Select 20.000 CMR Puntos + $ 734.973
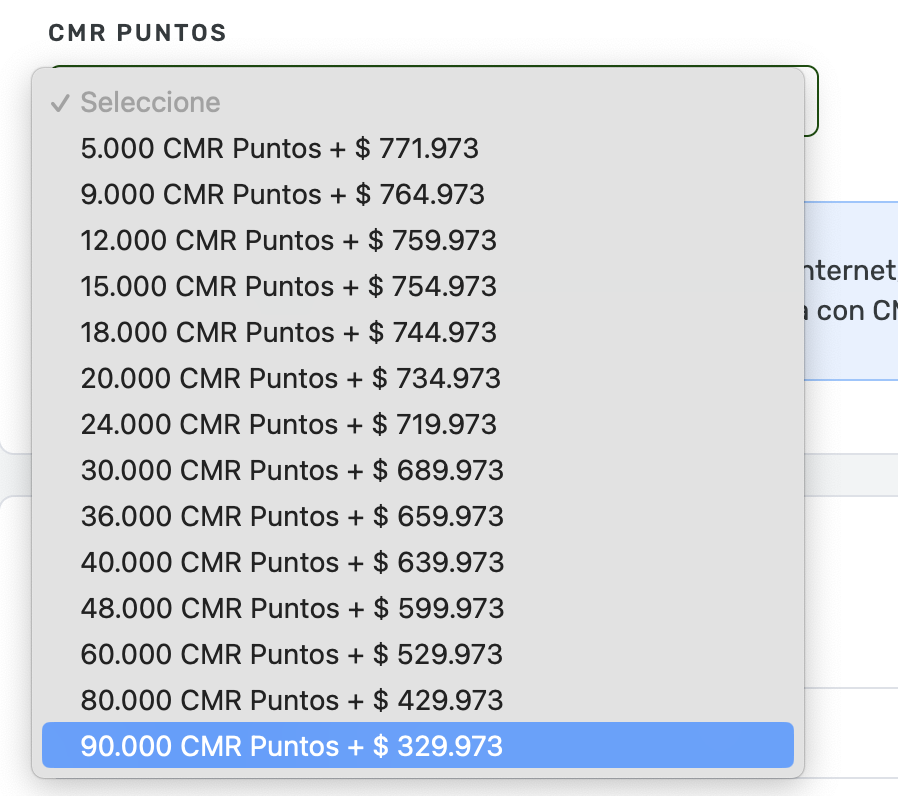The width and height of the screenshot is (898, 796). (290, 378)
